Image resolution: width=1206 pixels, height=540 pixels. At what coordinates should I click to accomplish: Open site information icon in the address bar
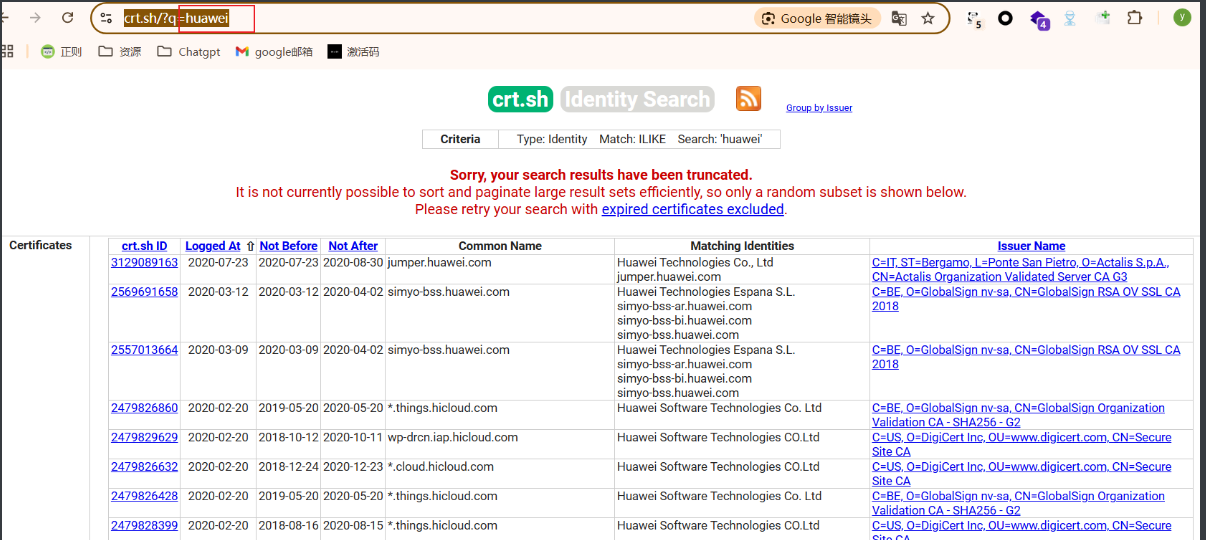pos(106,18)
